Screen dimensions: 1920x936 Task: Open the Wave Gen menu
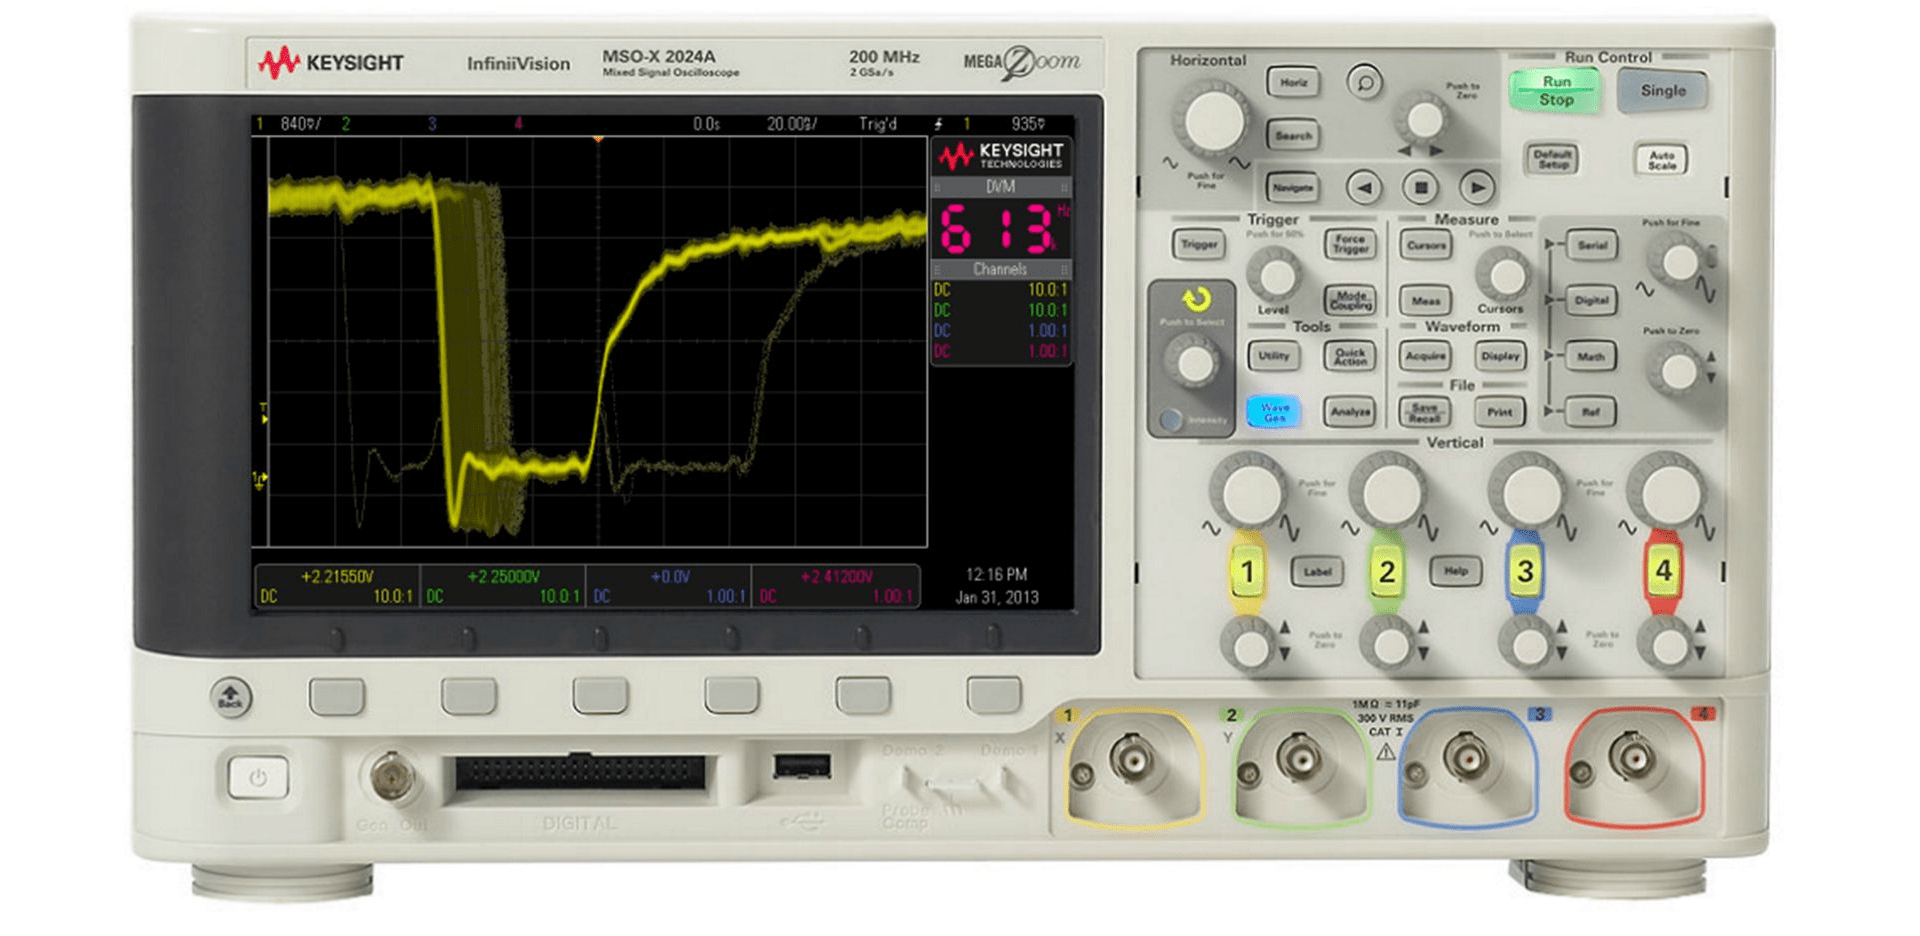1276,411
